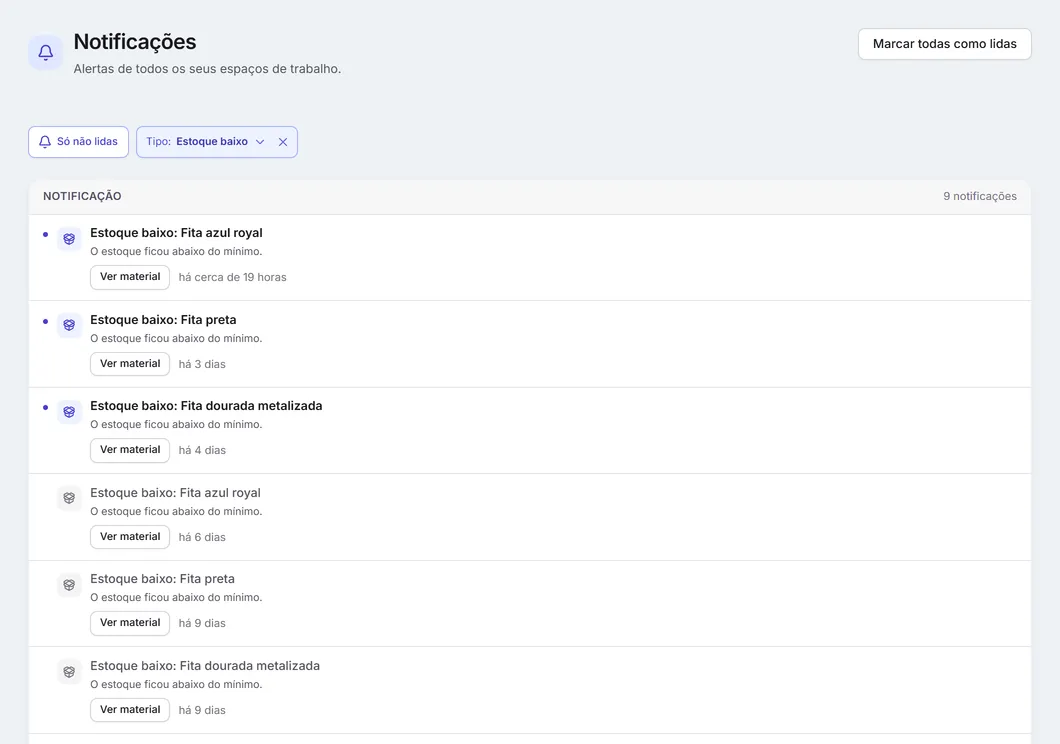Click box icon of Fita preta, há 3 dias
The image size is (1060, 744).
[x=69, y=325]
